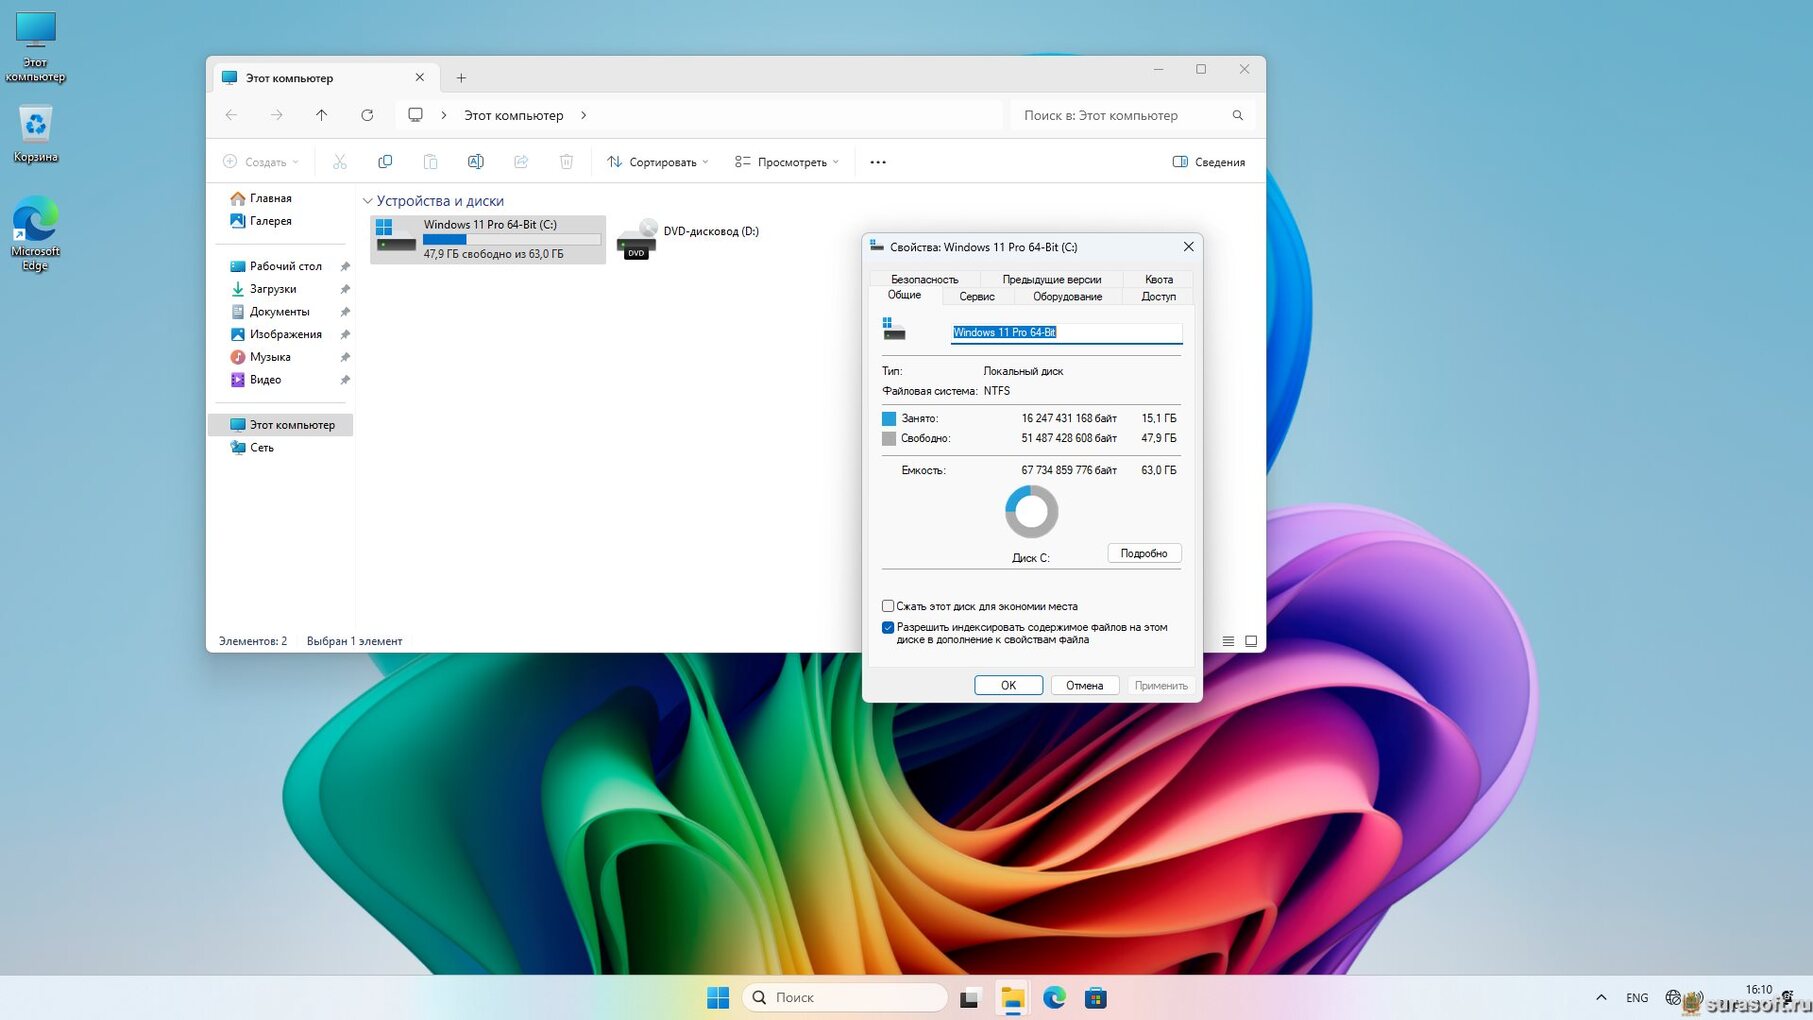1813x1020 pixels.
Task: Click the search magnifier icon in Explorer
Action: (x=1237, y=115)
